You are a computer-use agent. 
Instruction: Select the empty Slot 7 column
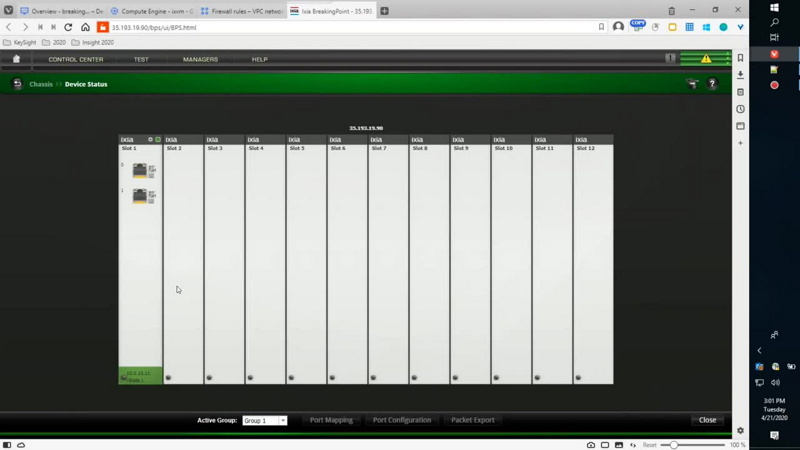[x=388, y=260]
